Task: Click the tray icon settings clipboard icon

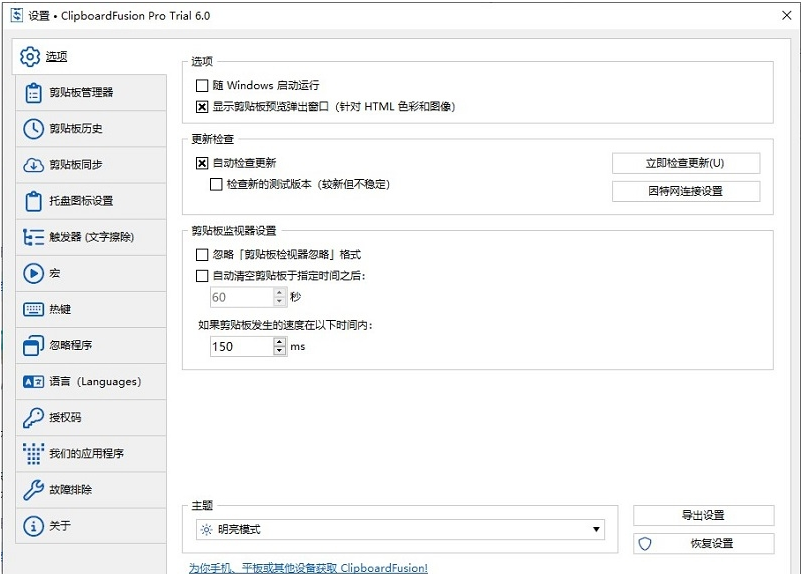Action: click(33, 201)
